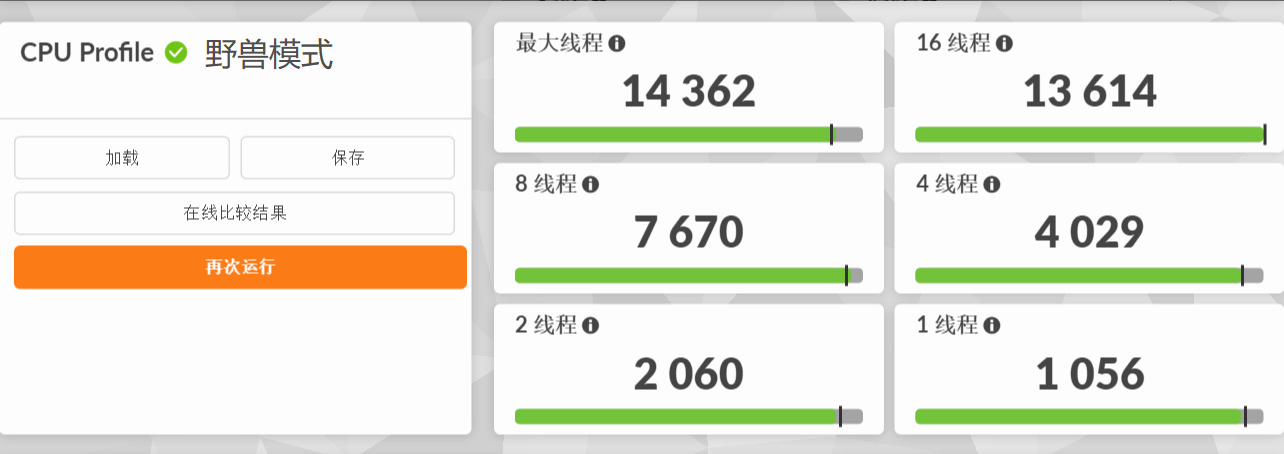The image size is (1284, 454).
Task: Click the 2 线程 score bar
Action: coord(688,417)
